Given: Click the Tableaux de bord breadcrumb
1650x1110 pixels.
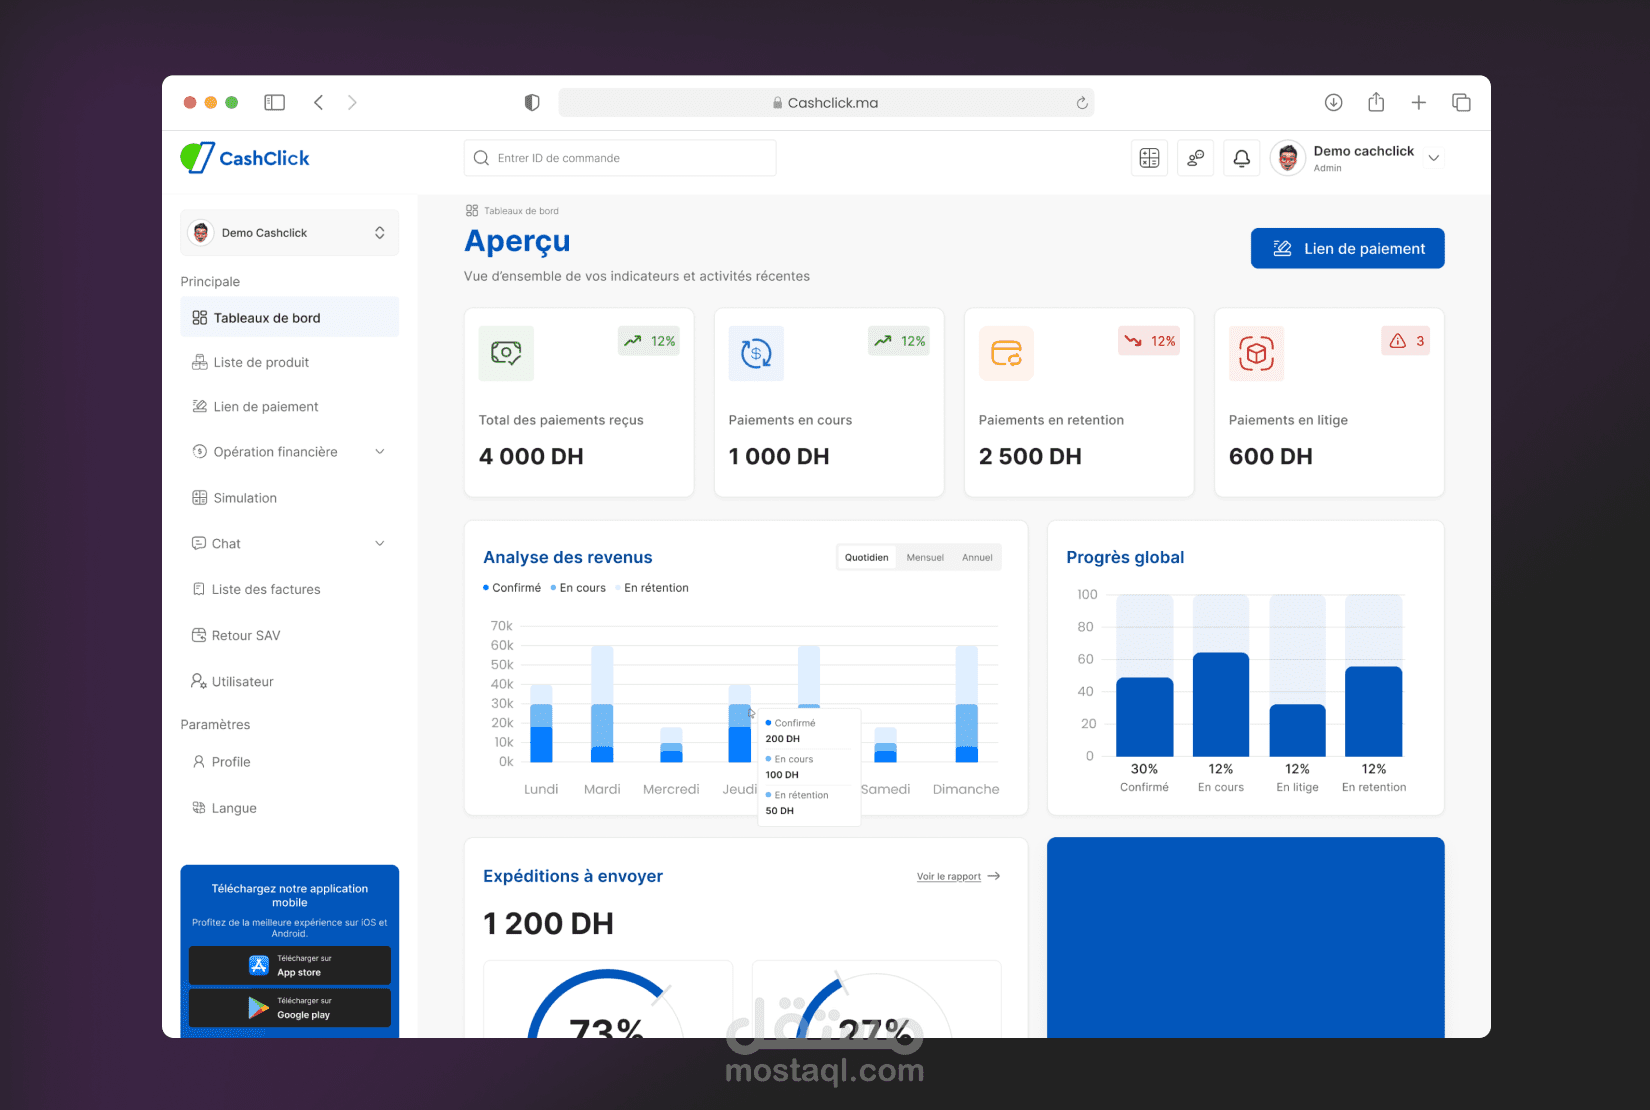Looking at the screenshot, I should [x=512, y=211].
